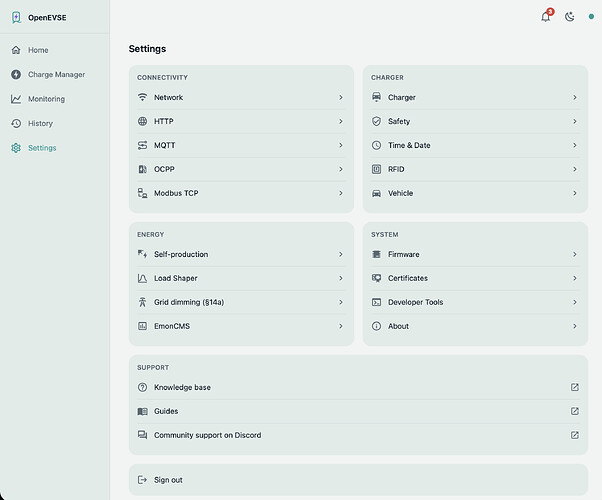Image resolution: width=602 pixels, height=500 pixels.
Task: Expand Charger settings chevron
Action: [575, 98]
